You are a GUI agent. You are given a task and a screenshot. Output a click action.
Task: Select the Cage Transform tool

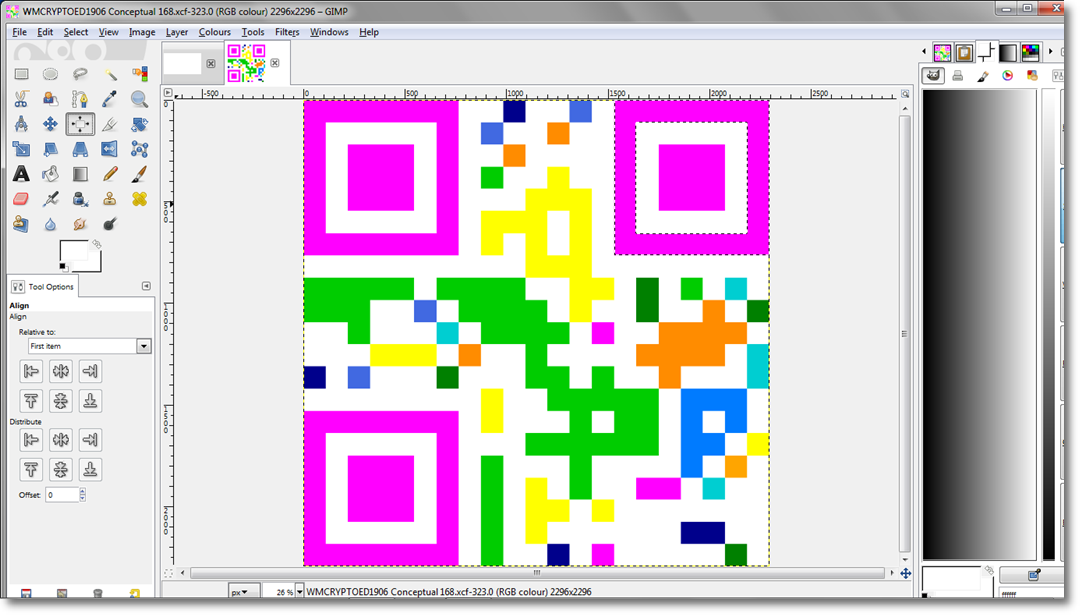click(139, 149)
